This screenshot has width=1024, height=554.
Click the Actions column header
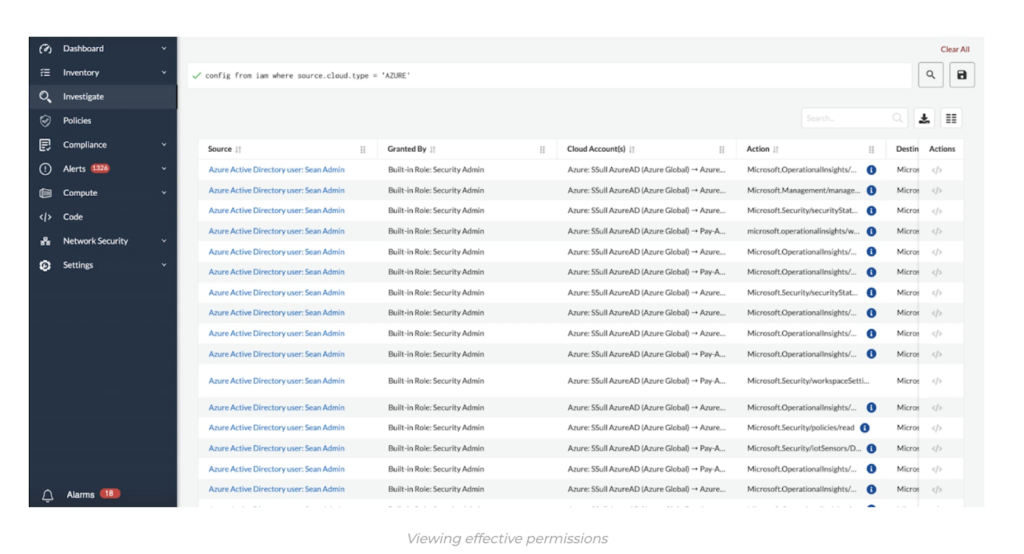tap(942, 149)
